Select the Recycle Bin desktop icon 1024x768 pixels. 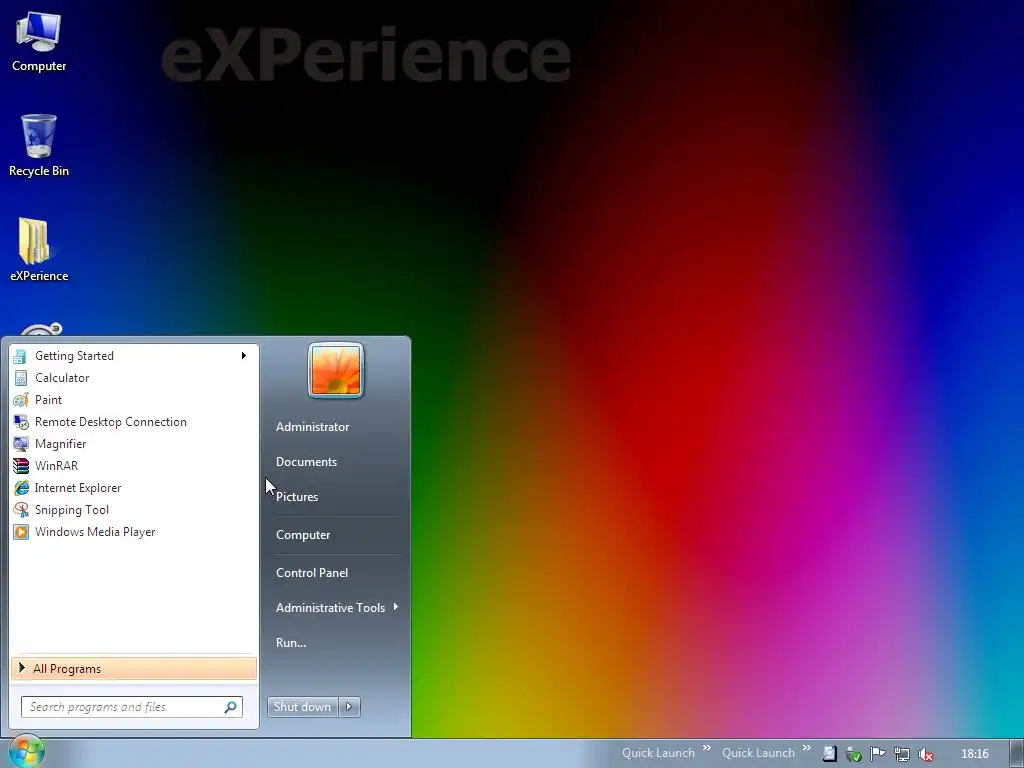click(39, 145)
